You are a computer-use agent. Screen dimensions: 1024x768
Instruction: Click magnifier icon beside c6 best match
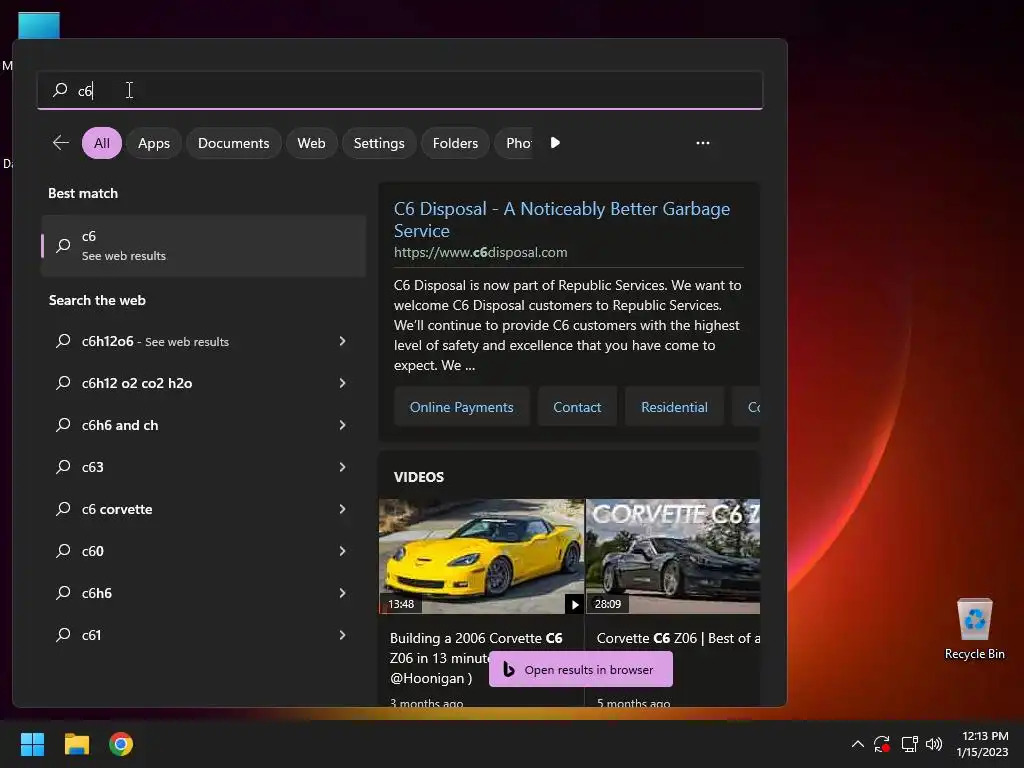tap(63, 246)
